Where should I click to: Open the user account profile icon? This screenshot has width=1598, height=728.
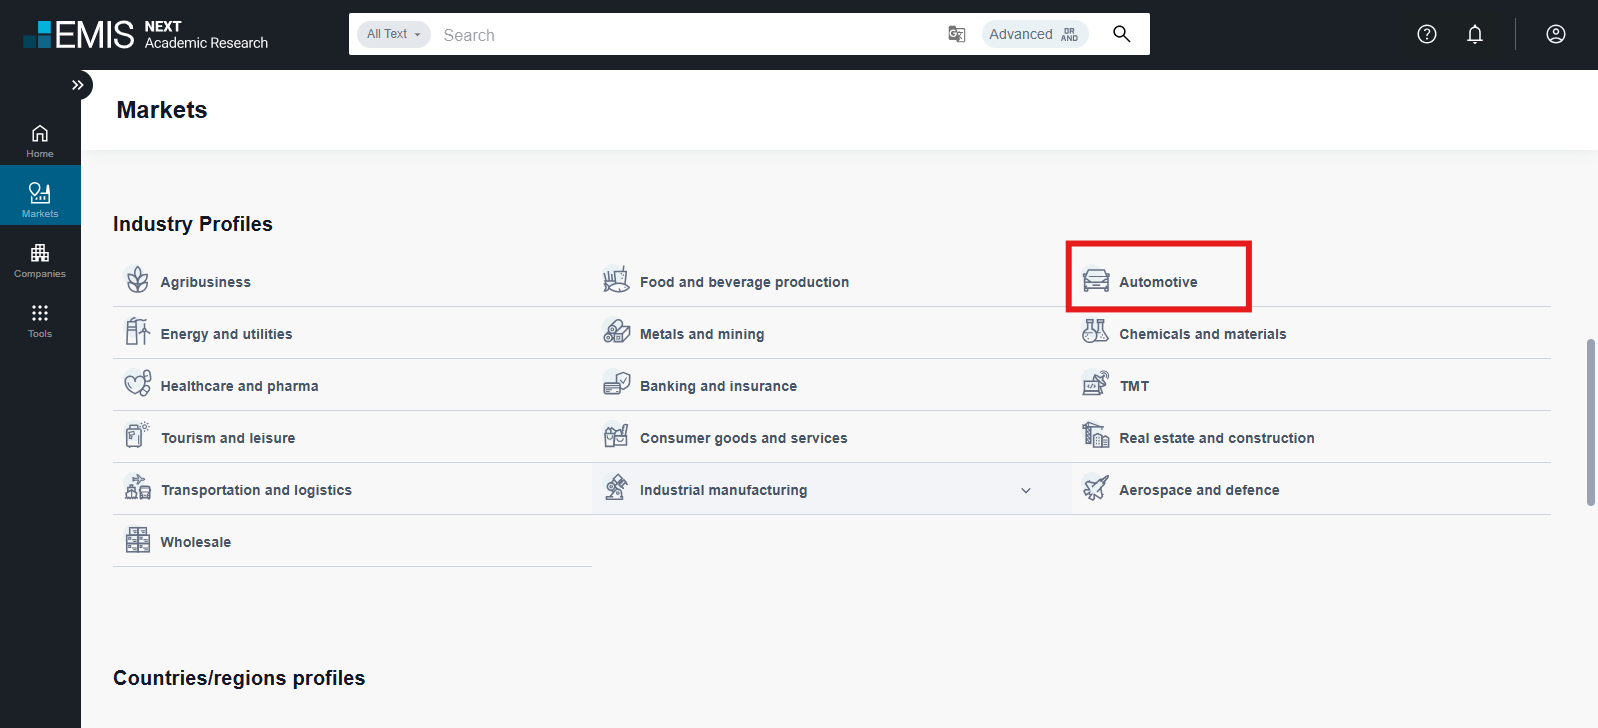1555,34
